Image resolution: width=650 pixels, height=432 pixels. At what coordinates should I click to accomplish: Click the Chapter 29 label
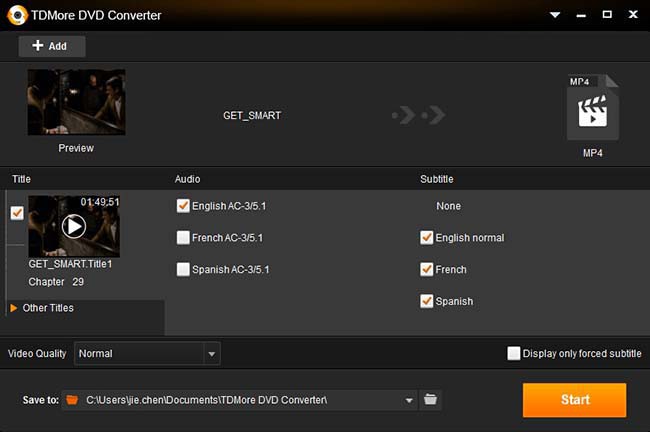point(56,282)
